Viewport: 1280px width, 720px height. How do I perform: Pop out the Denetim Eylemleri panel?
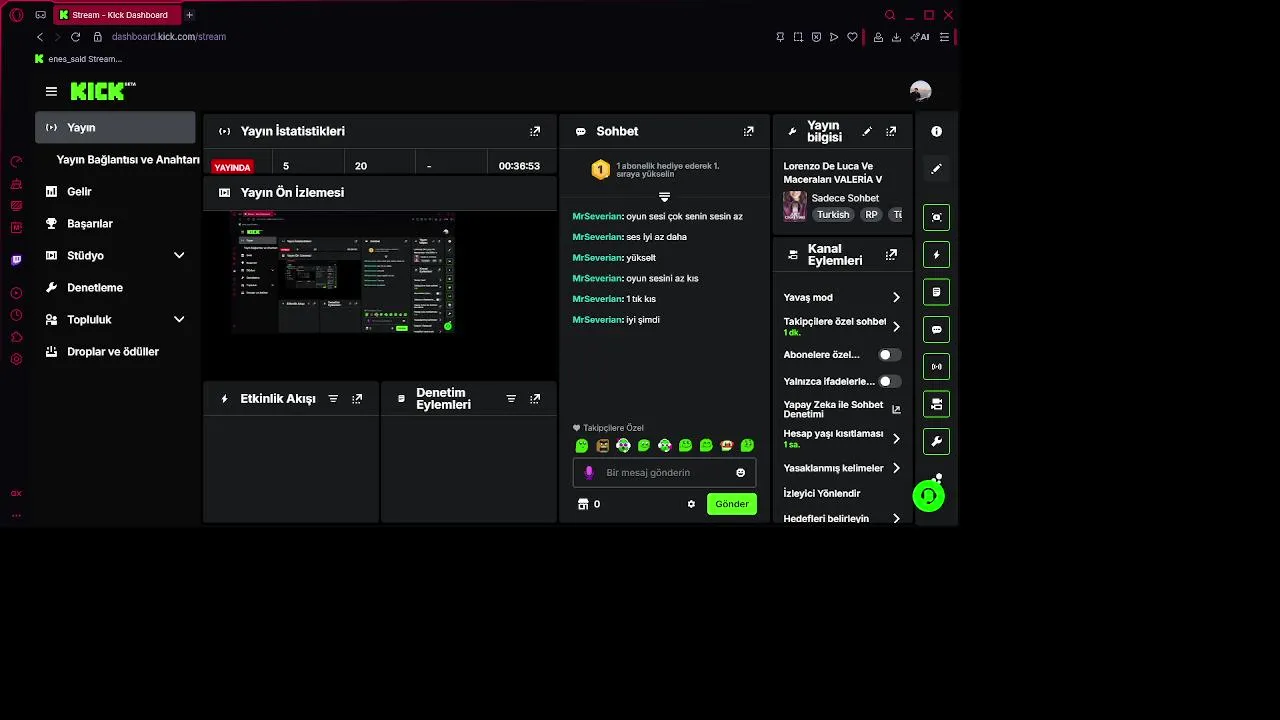click(x=535, y=398)
